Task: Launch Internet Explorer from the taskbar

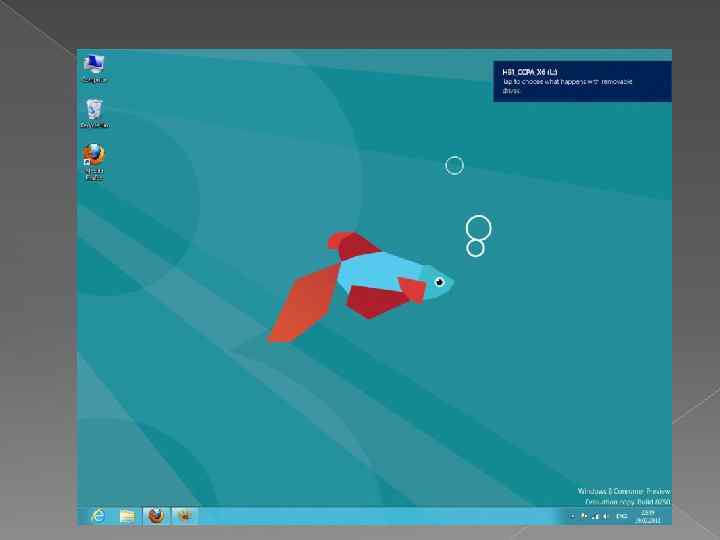Action: pos(98,516)
